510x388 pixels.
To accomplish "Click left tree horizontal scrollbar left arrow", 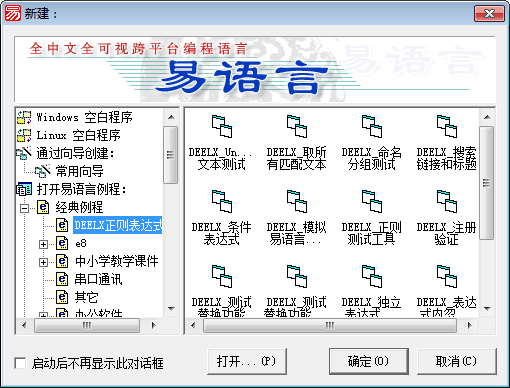I will tap(24, 325).
